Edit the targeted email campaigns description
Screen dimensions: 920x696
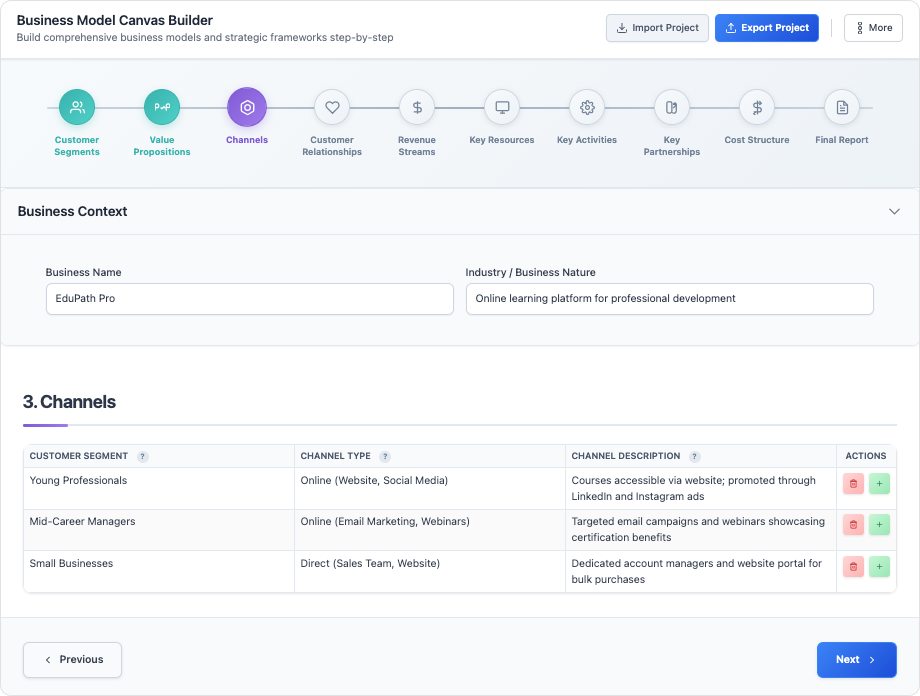point(701,529)
